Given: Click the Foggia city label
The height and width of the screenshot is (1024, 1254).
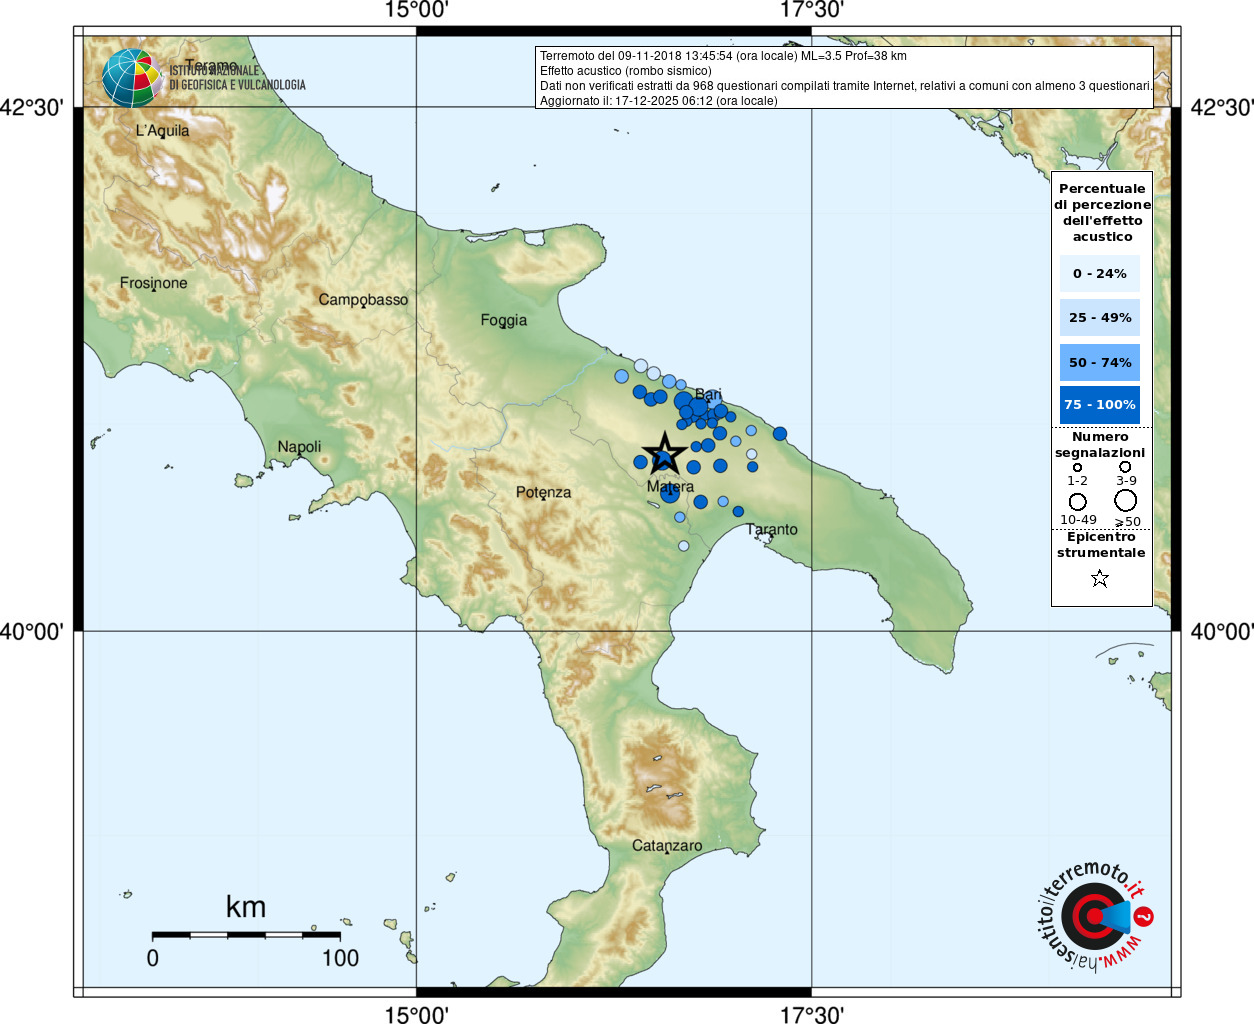Looking at the screenshot, I should click(x=503, y=320).
